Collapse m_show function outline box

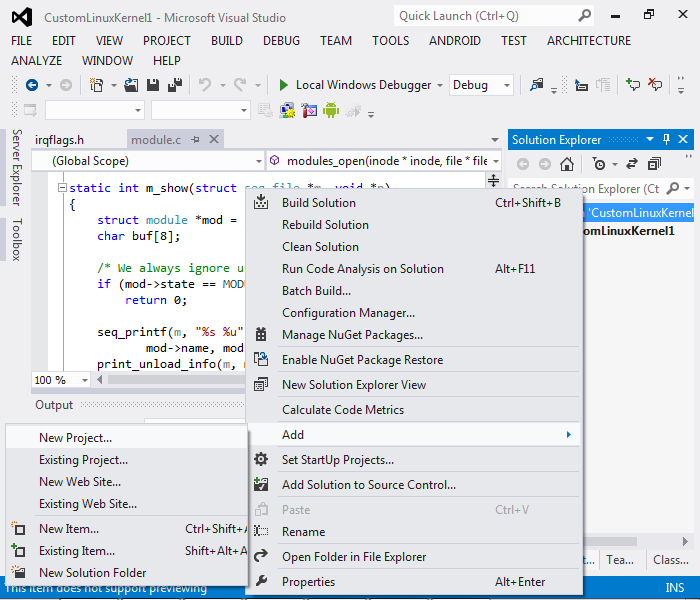click(62, 188)
